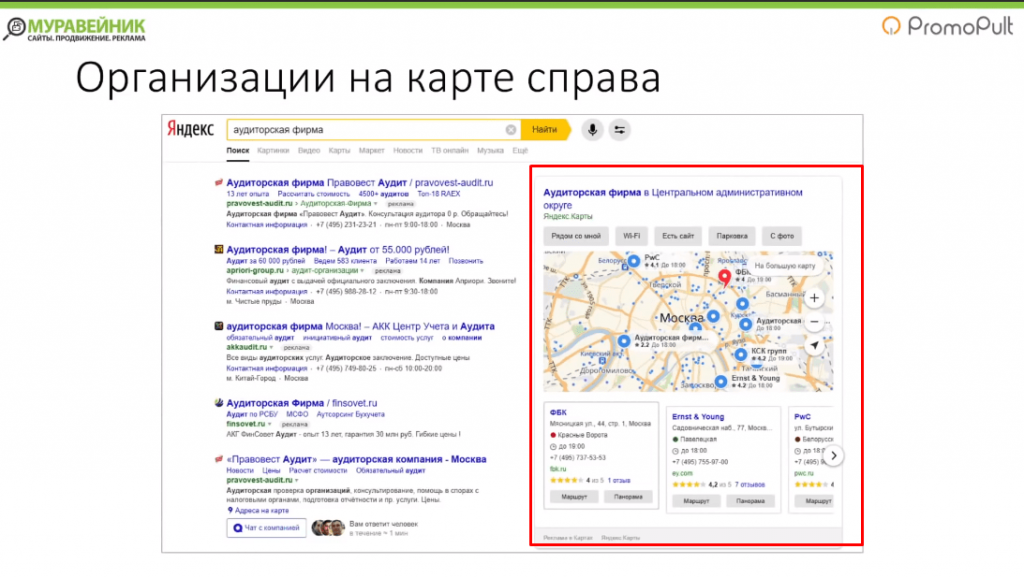Show next organization cards with arrow

(x=833, y=456)
